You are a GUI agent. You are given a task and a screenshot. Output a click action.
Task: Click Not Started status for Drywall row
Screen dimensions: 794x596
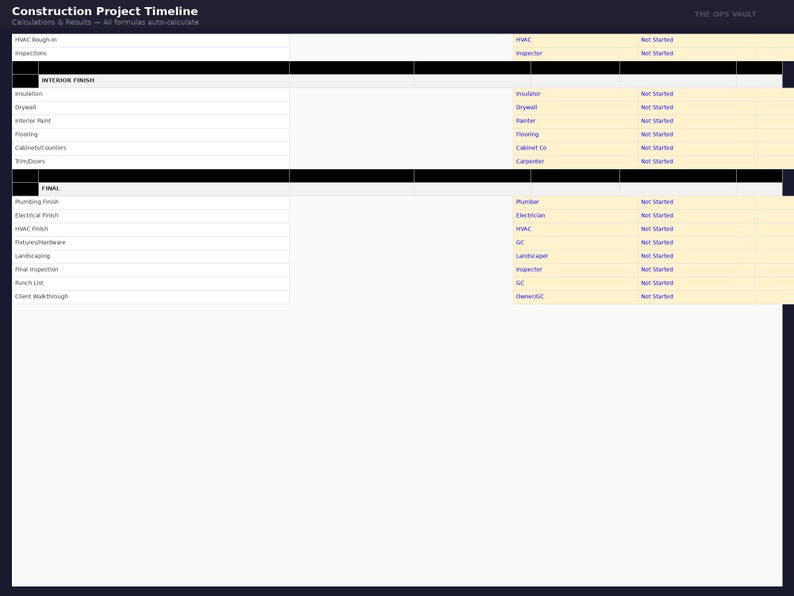pos(696,108)
